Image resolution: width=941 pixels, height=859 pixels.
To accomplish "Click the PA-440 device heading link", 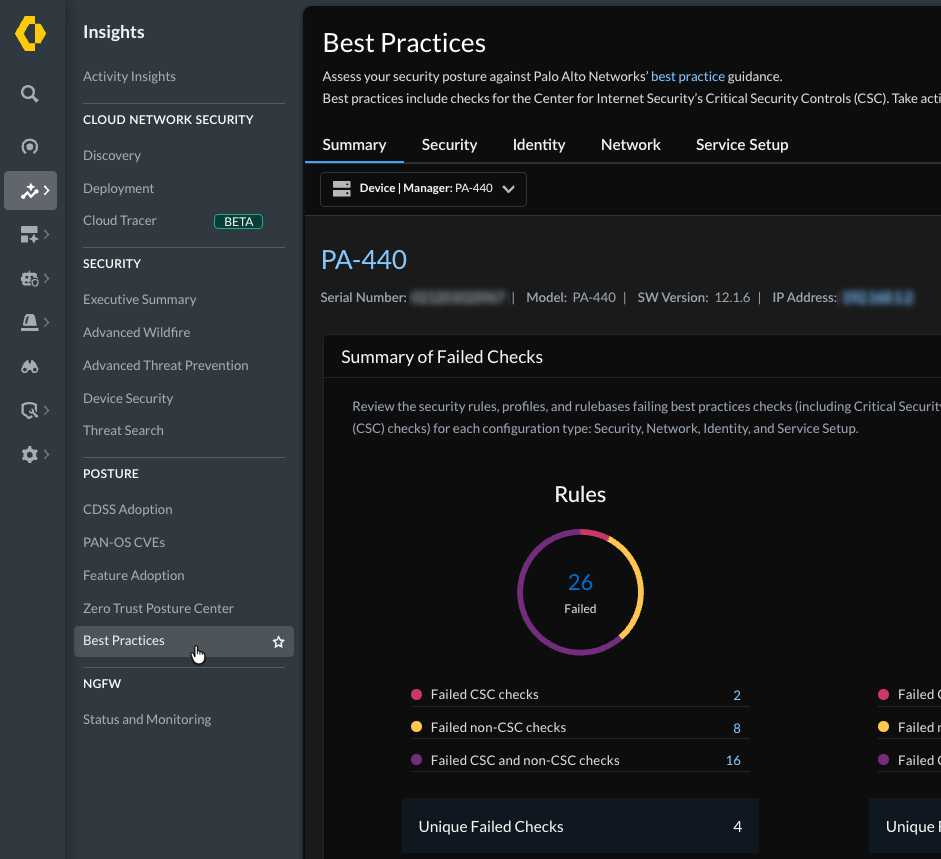I will click(364, 260).
